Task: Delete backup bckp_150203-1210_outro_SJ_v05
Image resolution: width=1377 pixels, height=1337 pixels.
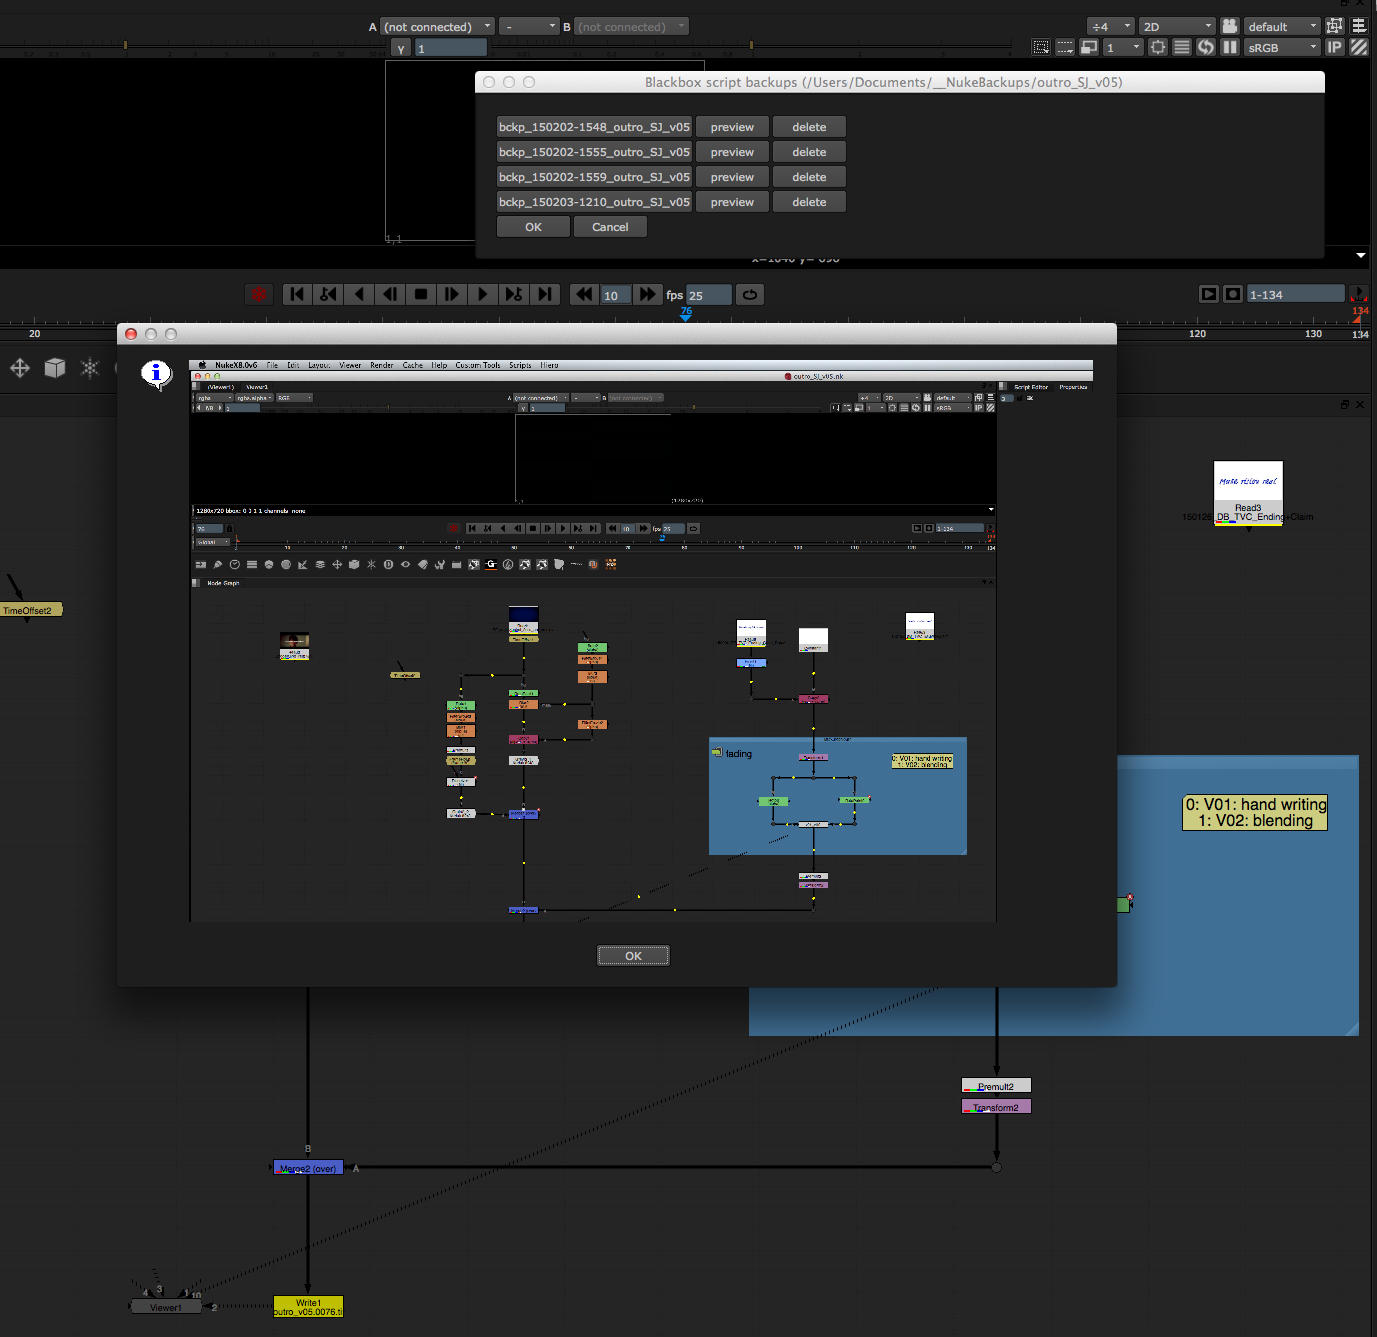Action: 809,202
